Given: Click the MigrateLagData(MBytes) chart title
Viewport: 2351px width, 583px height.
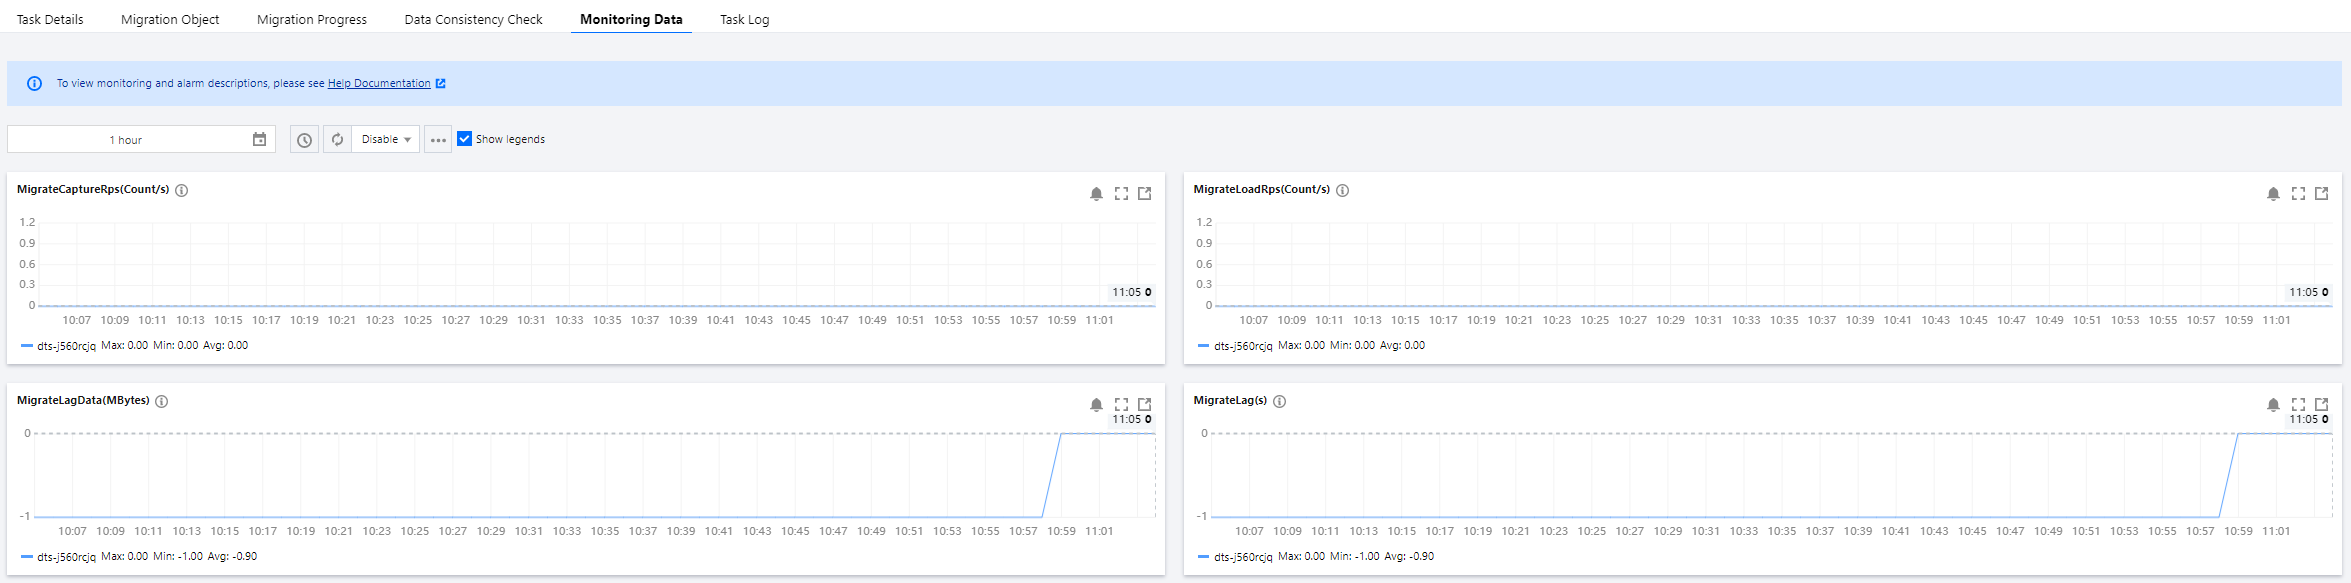Looking at the screenshot, I should [83, 400].
